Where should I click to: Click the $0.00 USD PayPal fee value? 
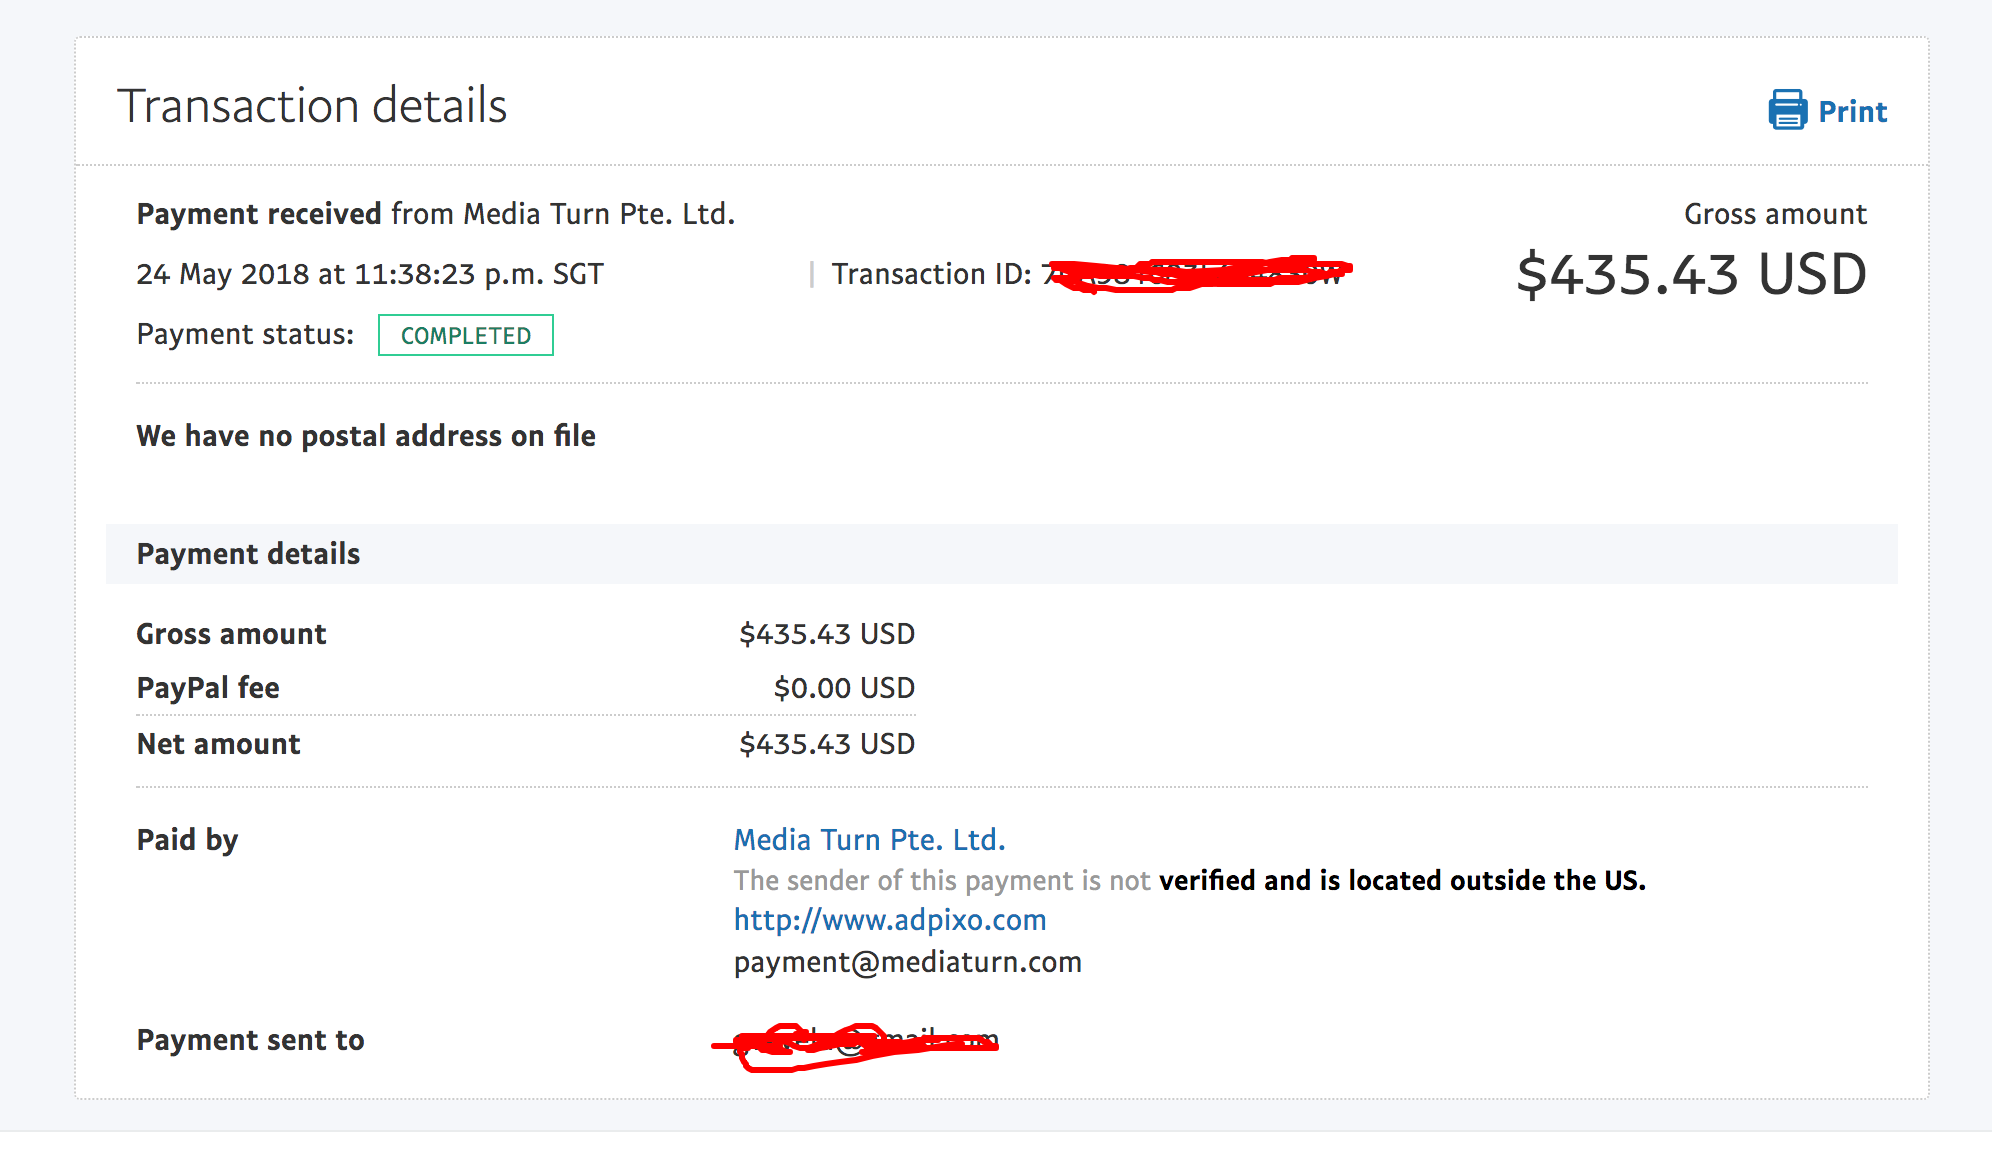844,688
